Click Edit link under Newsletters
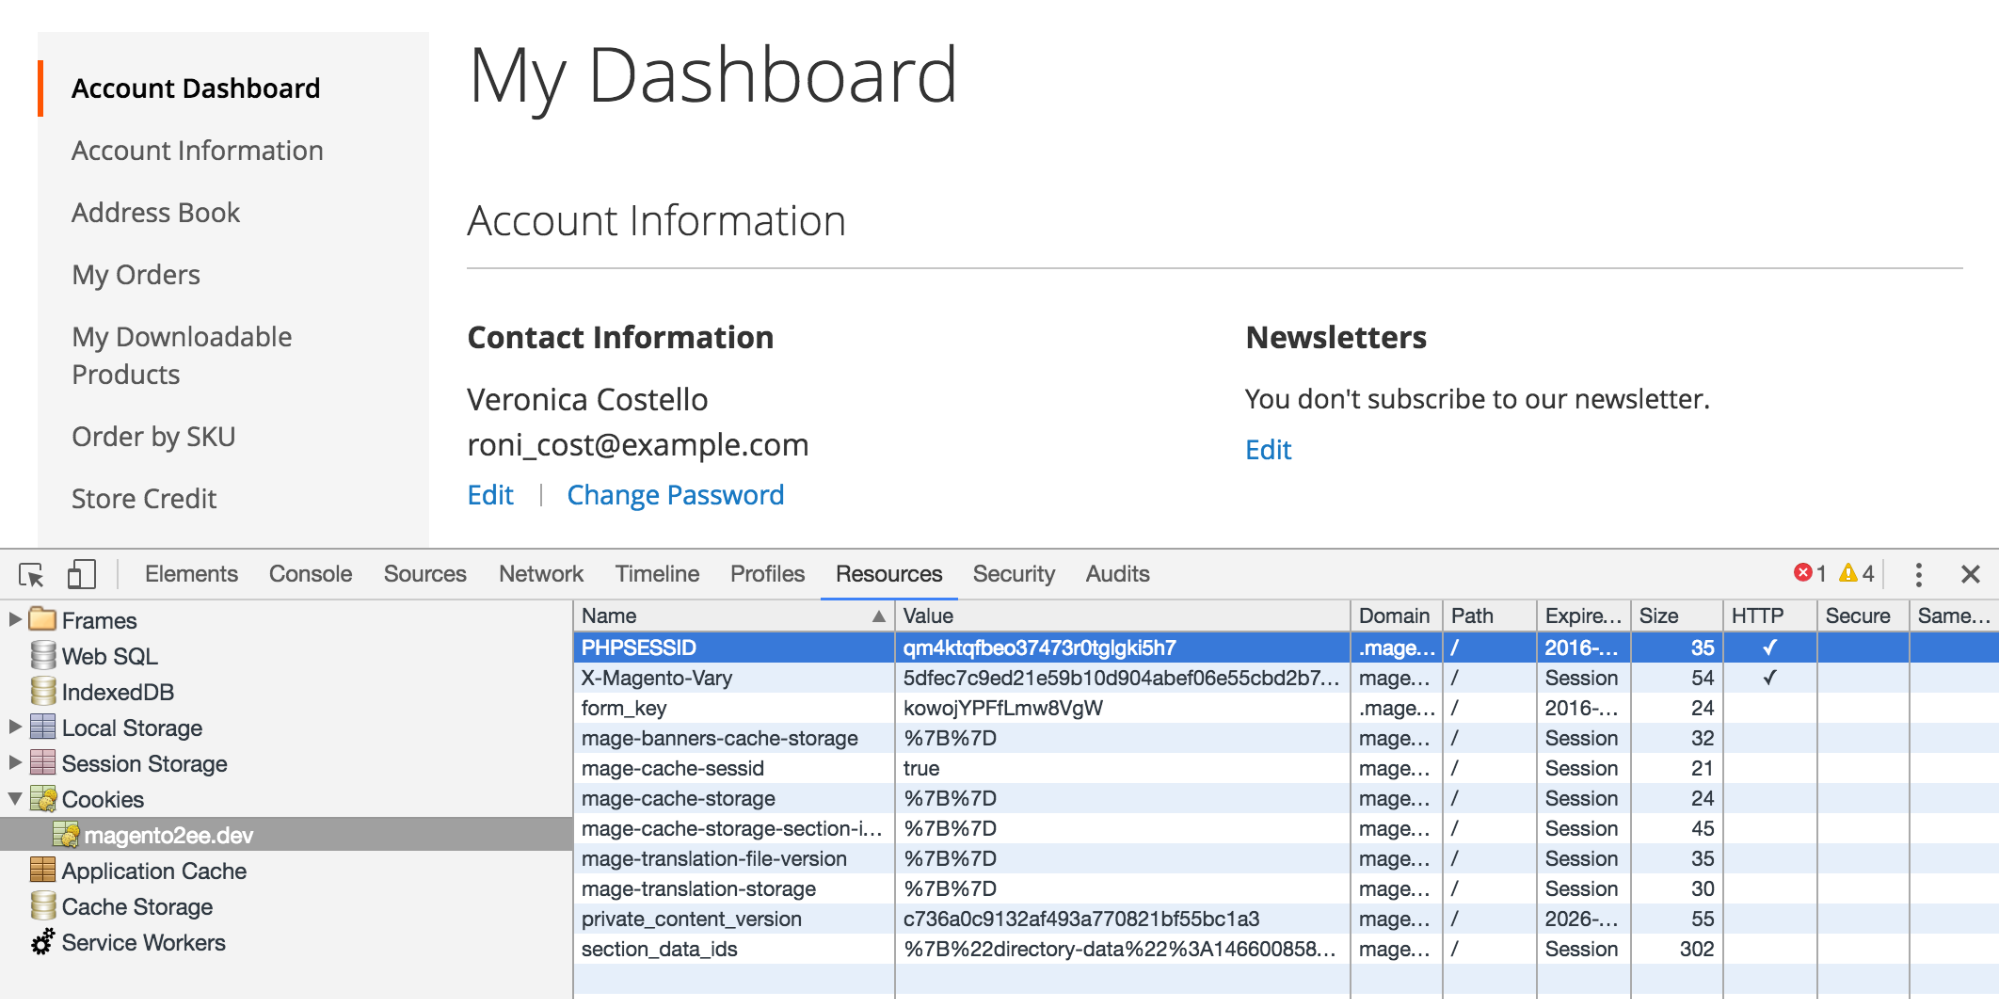Image resolution: width=1999 pixels, height=1000 pixels. [1268, 450]
